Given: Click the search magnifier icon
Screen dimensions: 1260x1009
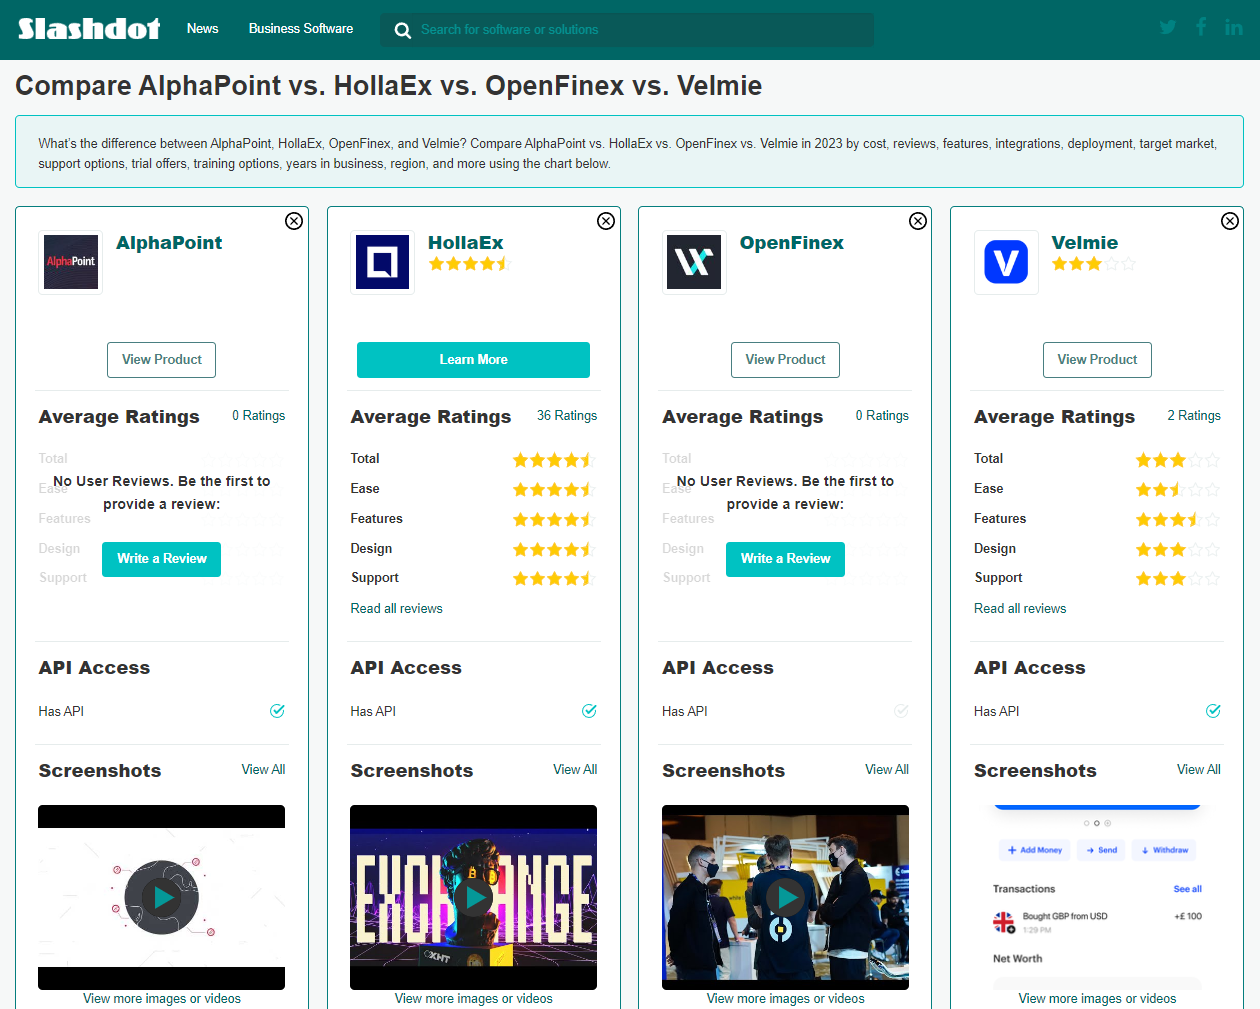Looking at the screenshot, I should (403, 30).
